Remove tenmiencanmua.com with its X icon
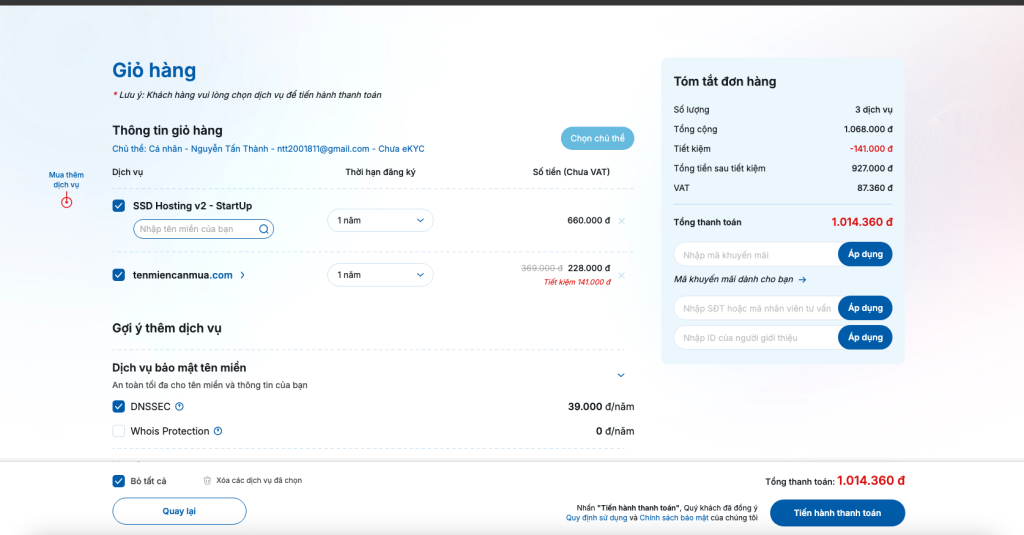 [x=622, y=275]
